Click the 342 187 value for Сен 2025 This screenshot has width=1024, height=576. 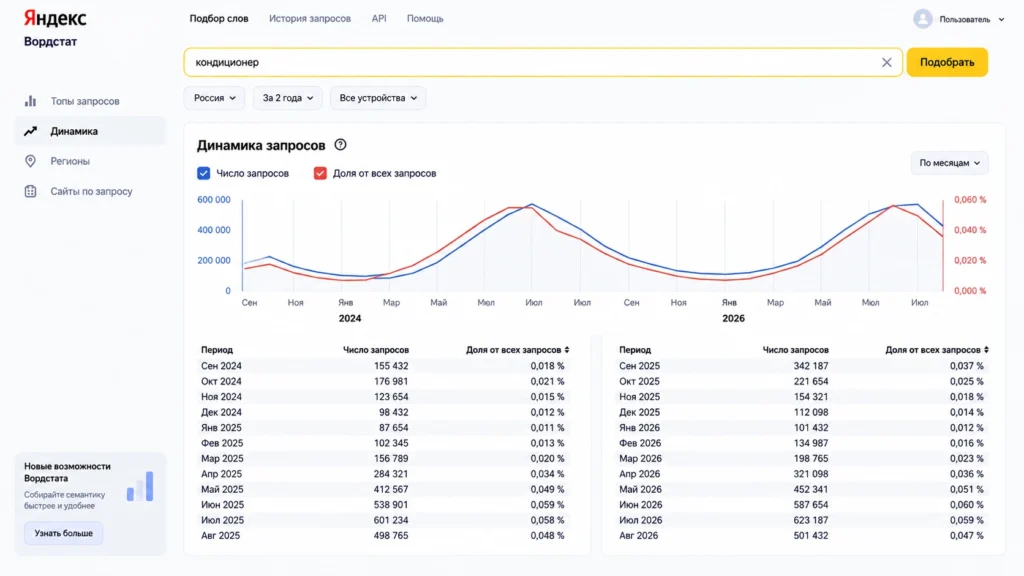tap(810, 366)
